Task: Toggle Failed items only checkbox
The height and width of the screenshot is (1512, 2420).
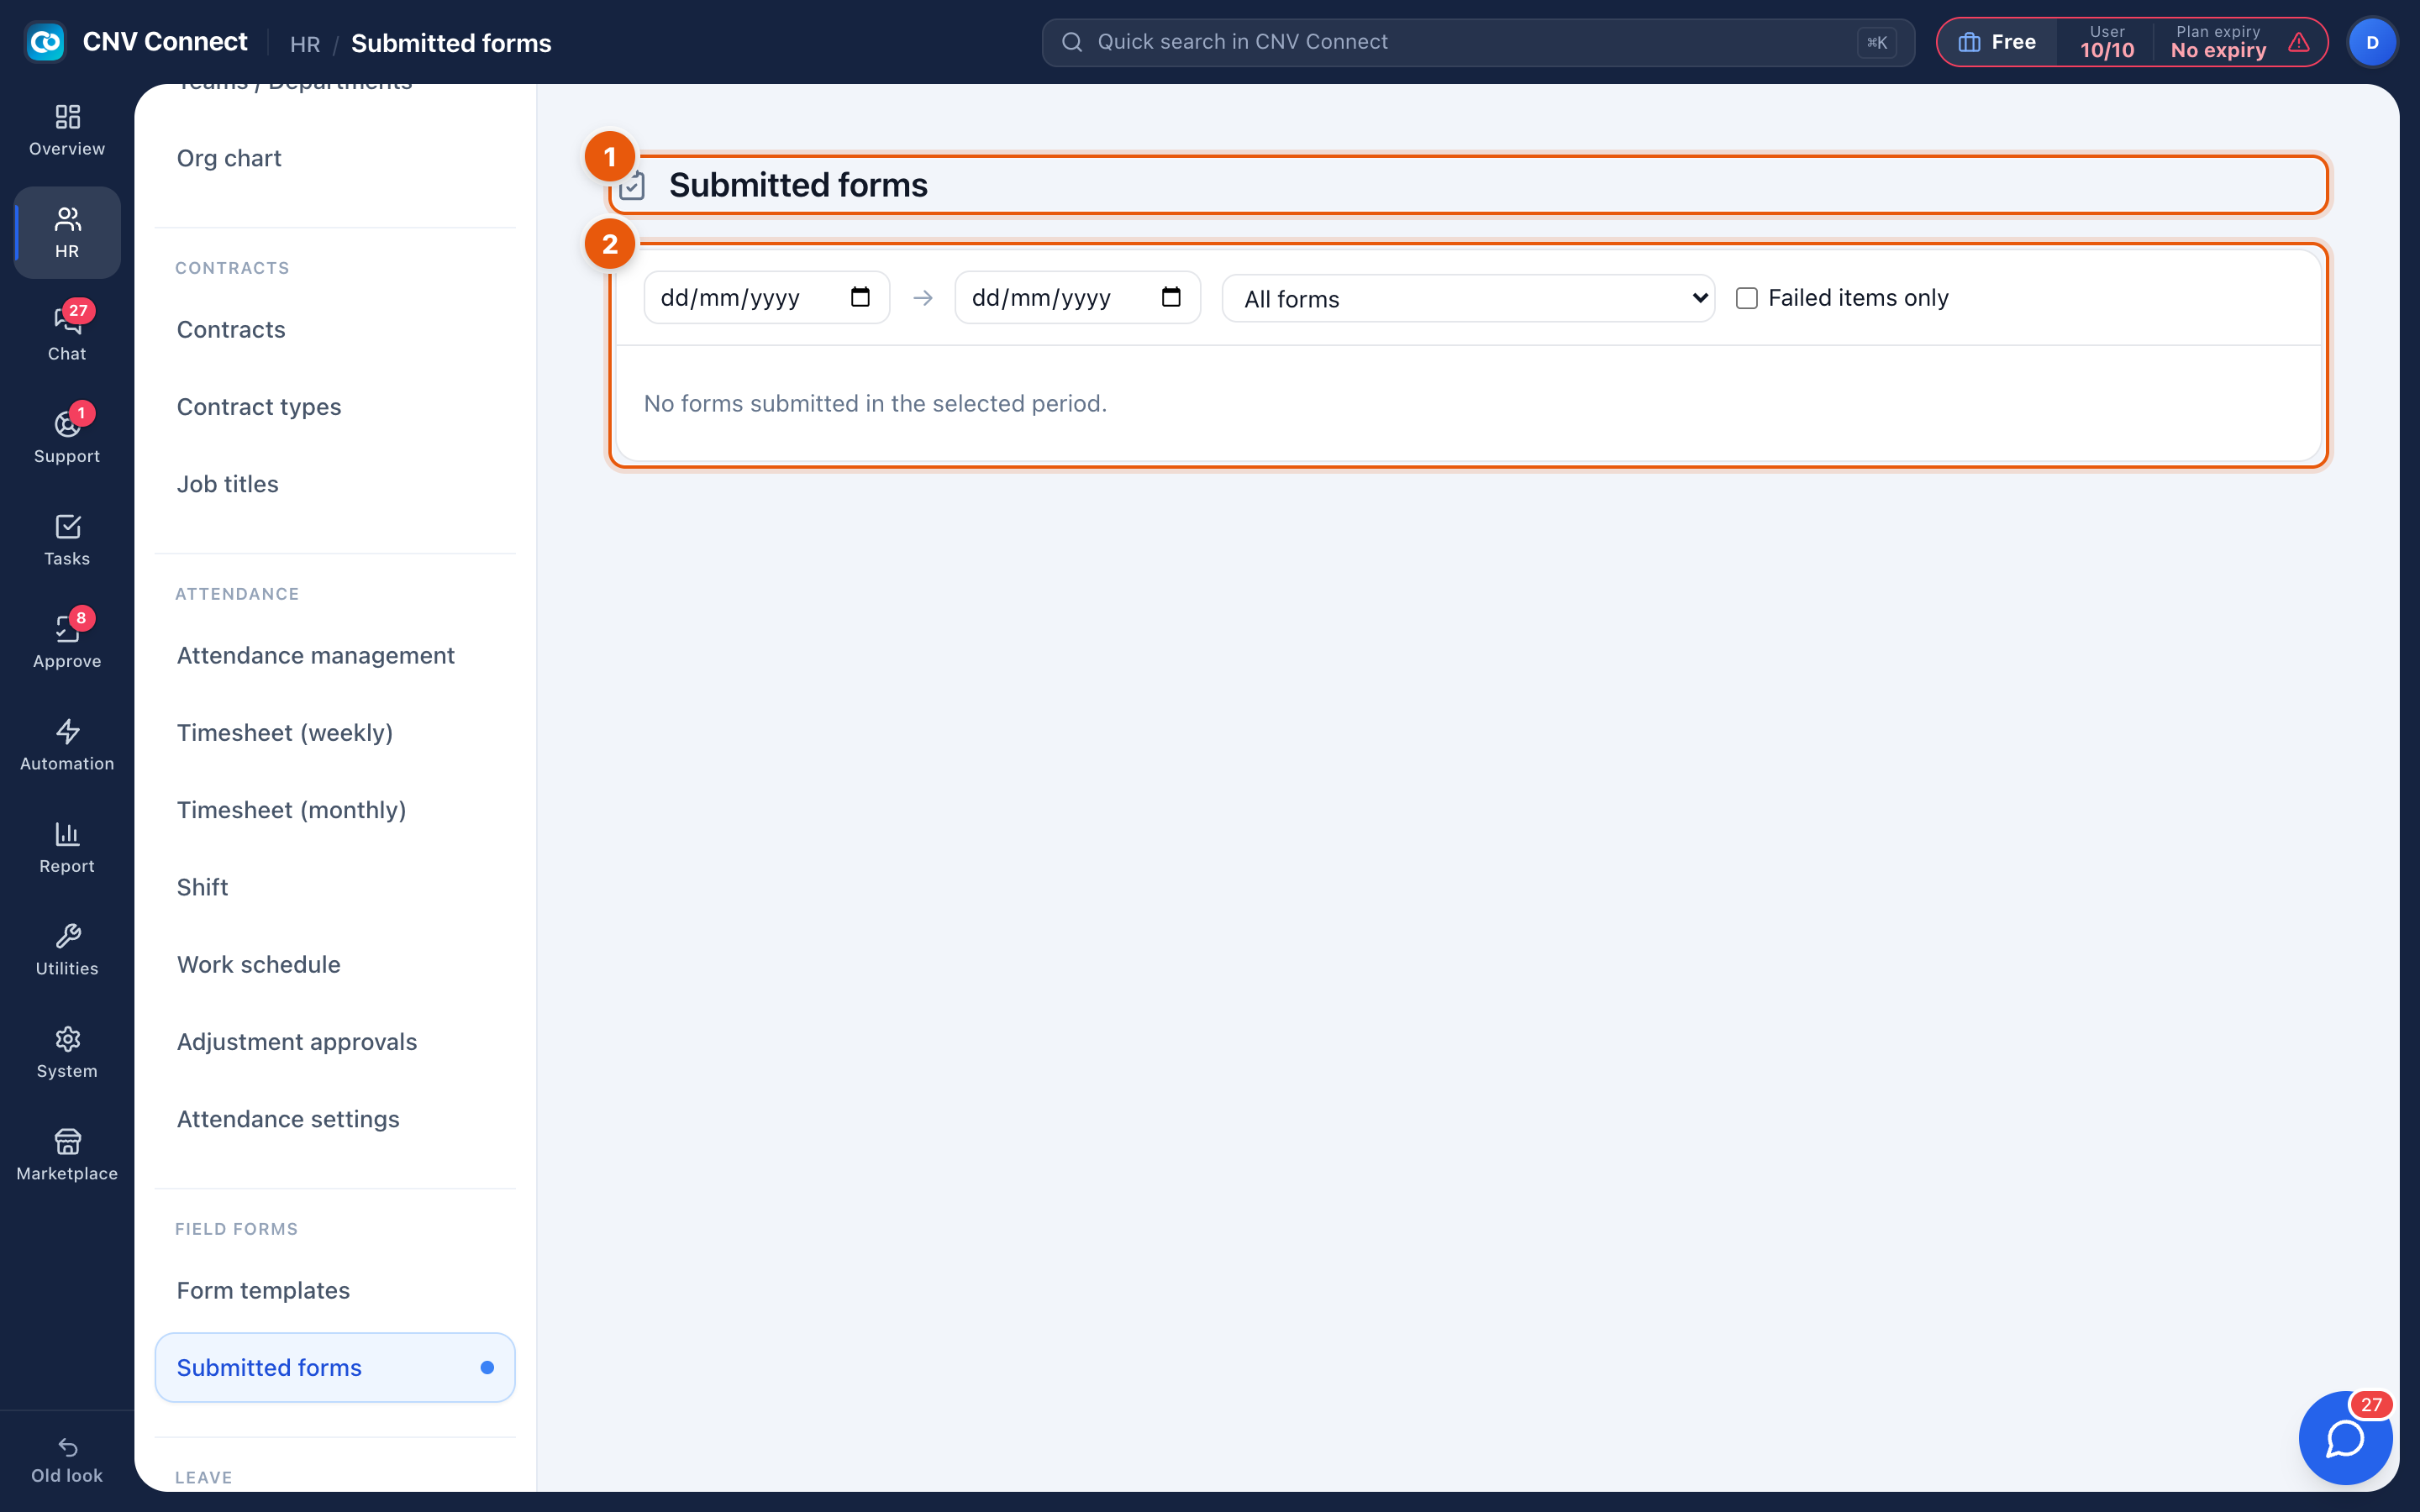Action: pos(1746,298)
